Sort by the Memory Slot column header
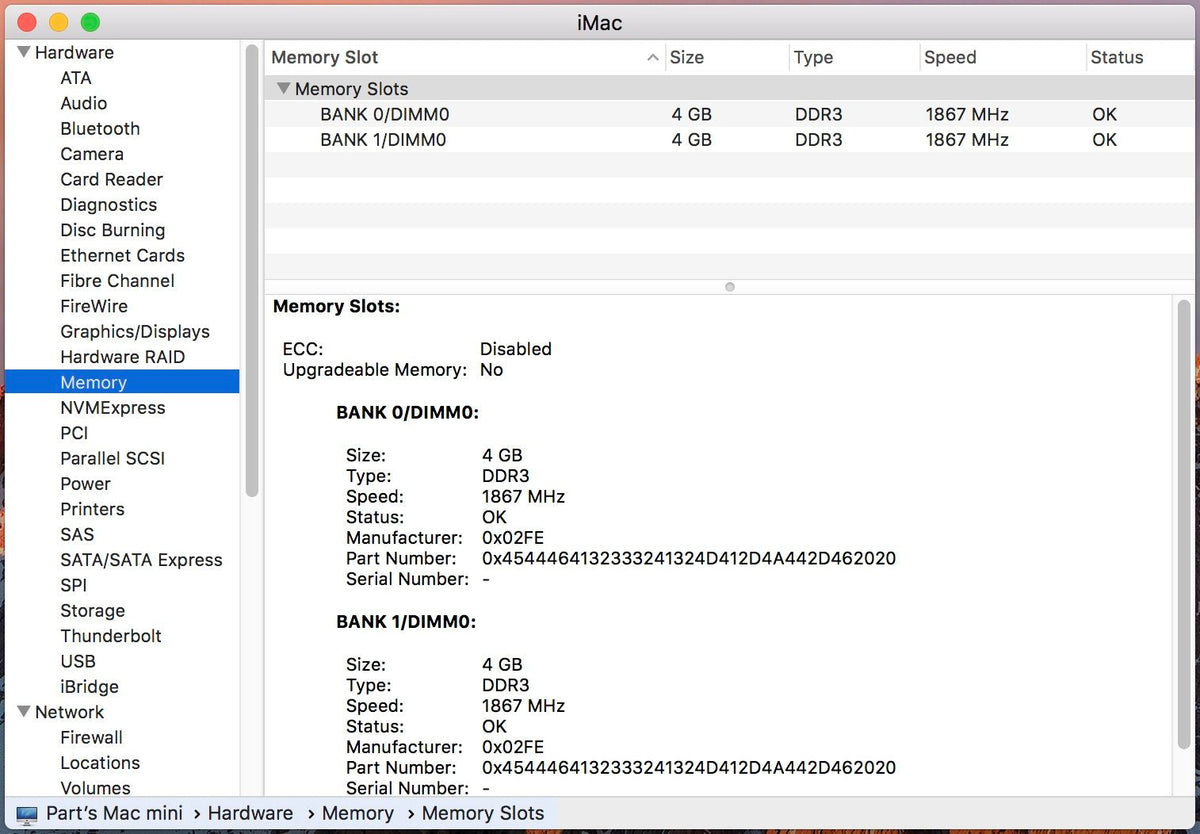 (465, 58)
